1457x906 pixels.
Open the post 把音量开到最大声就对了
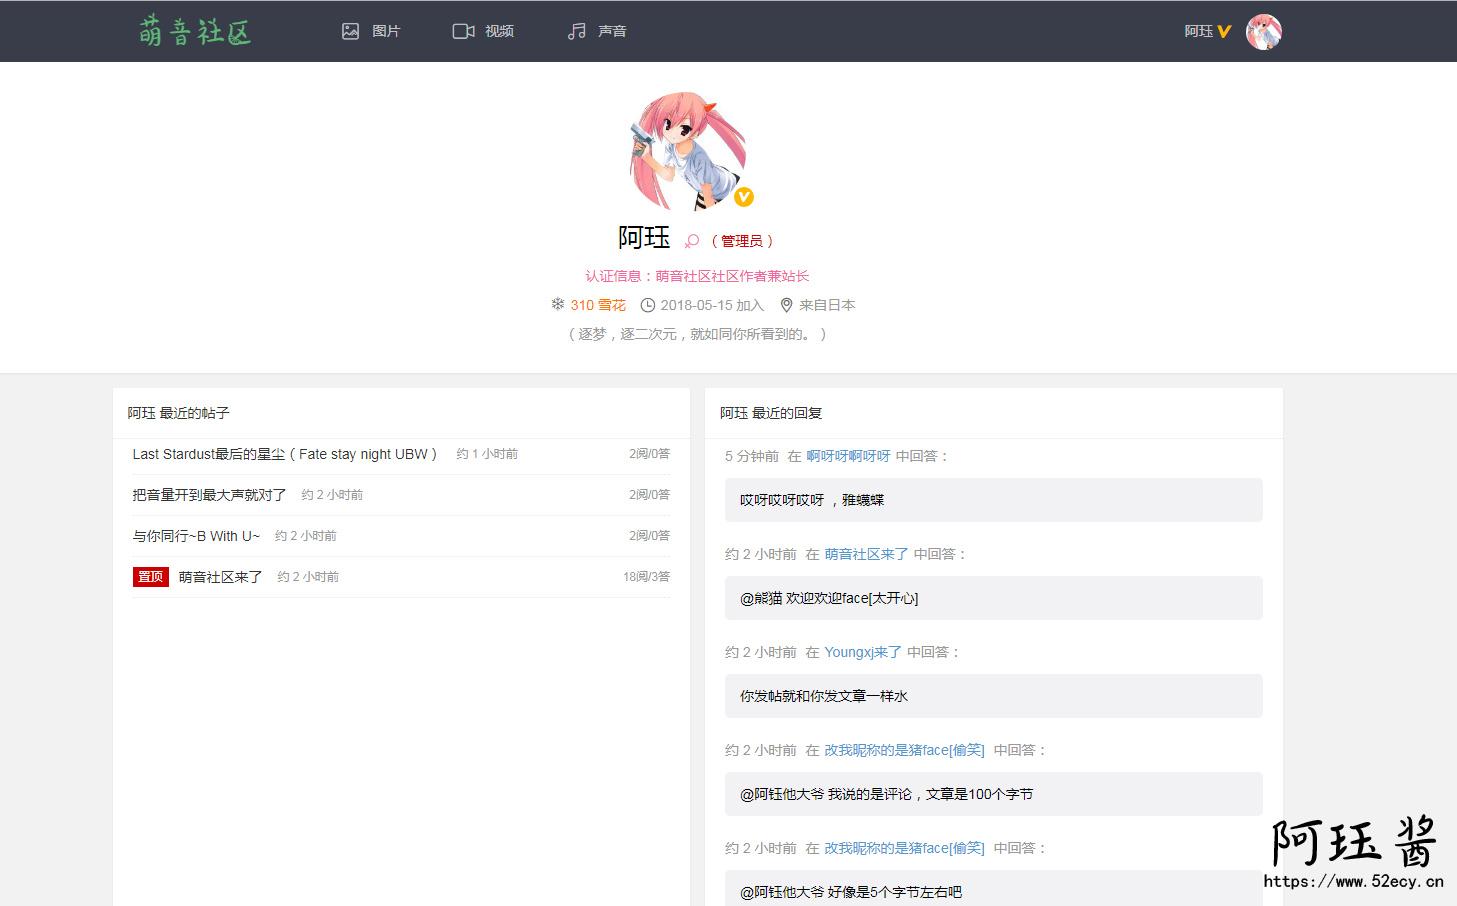tap(209, 495)
